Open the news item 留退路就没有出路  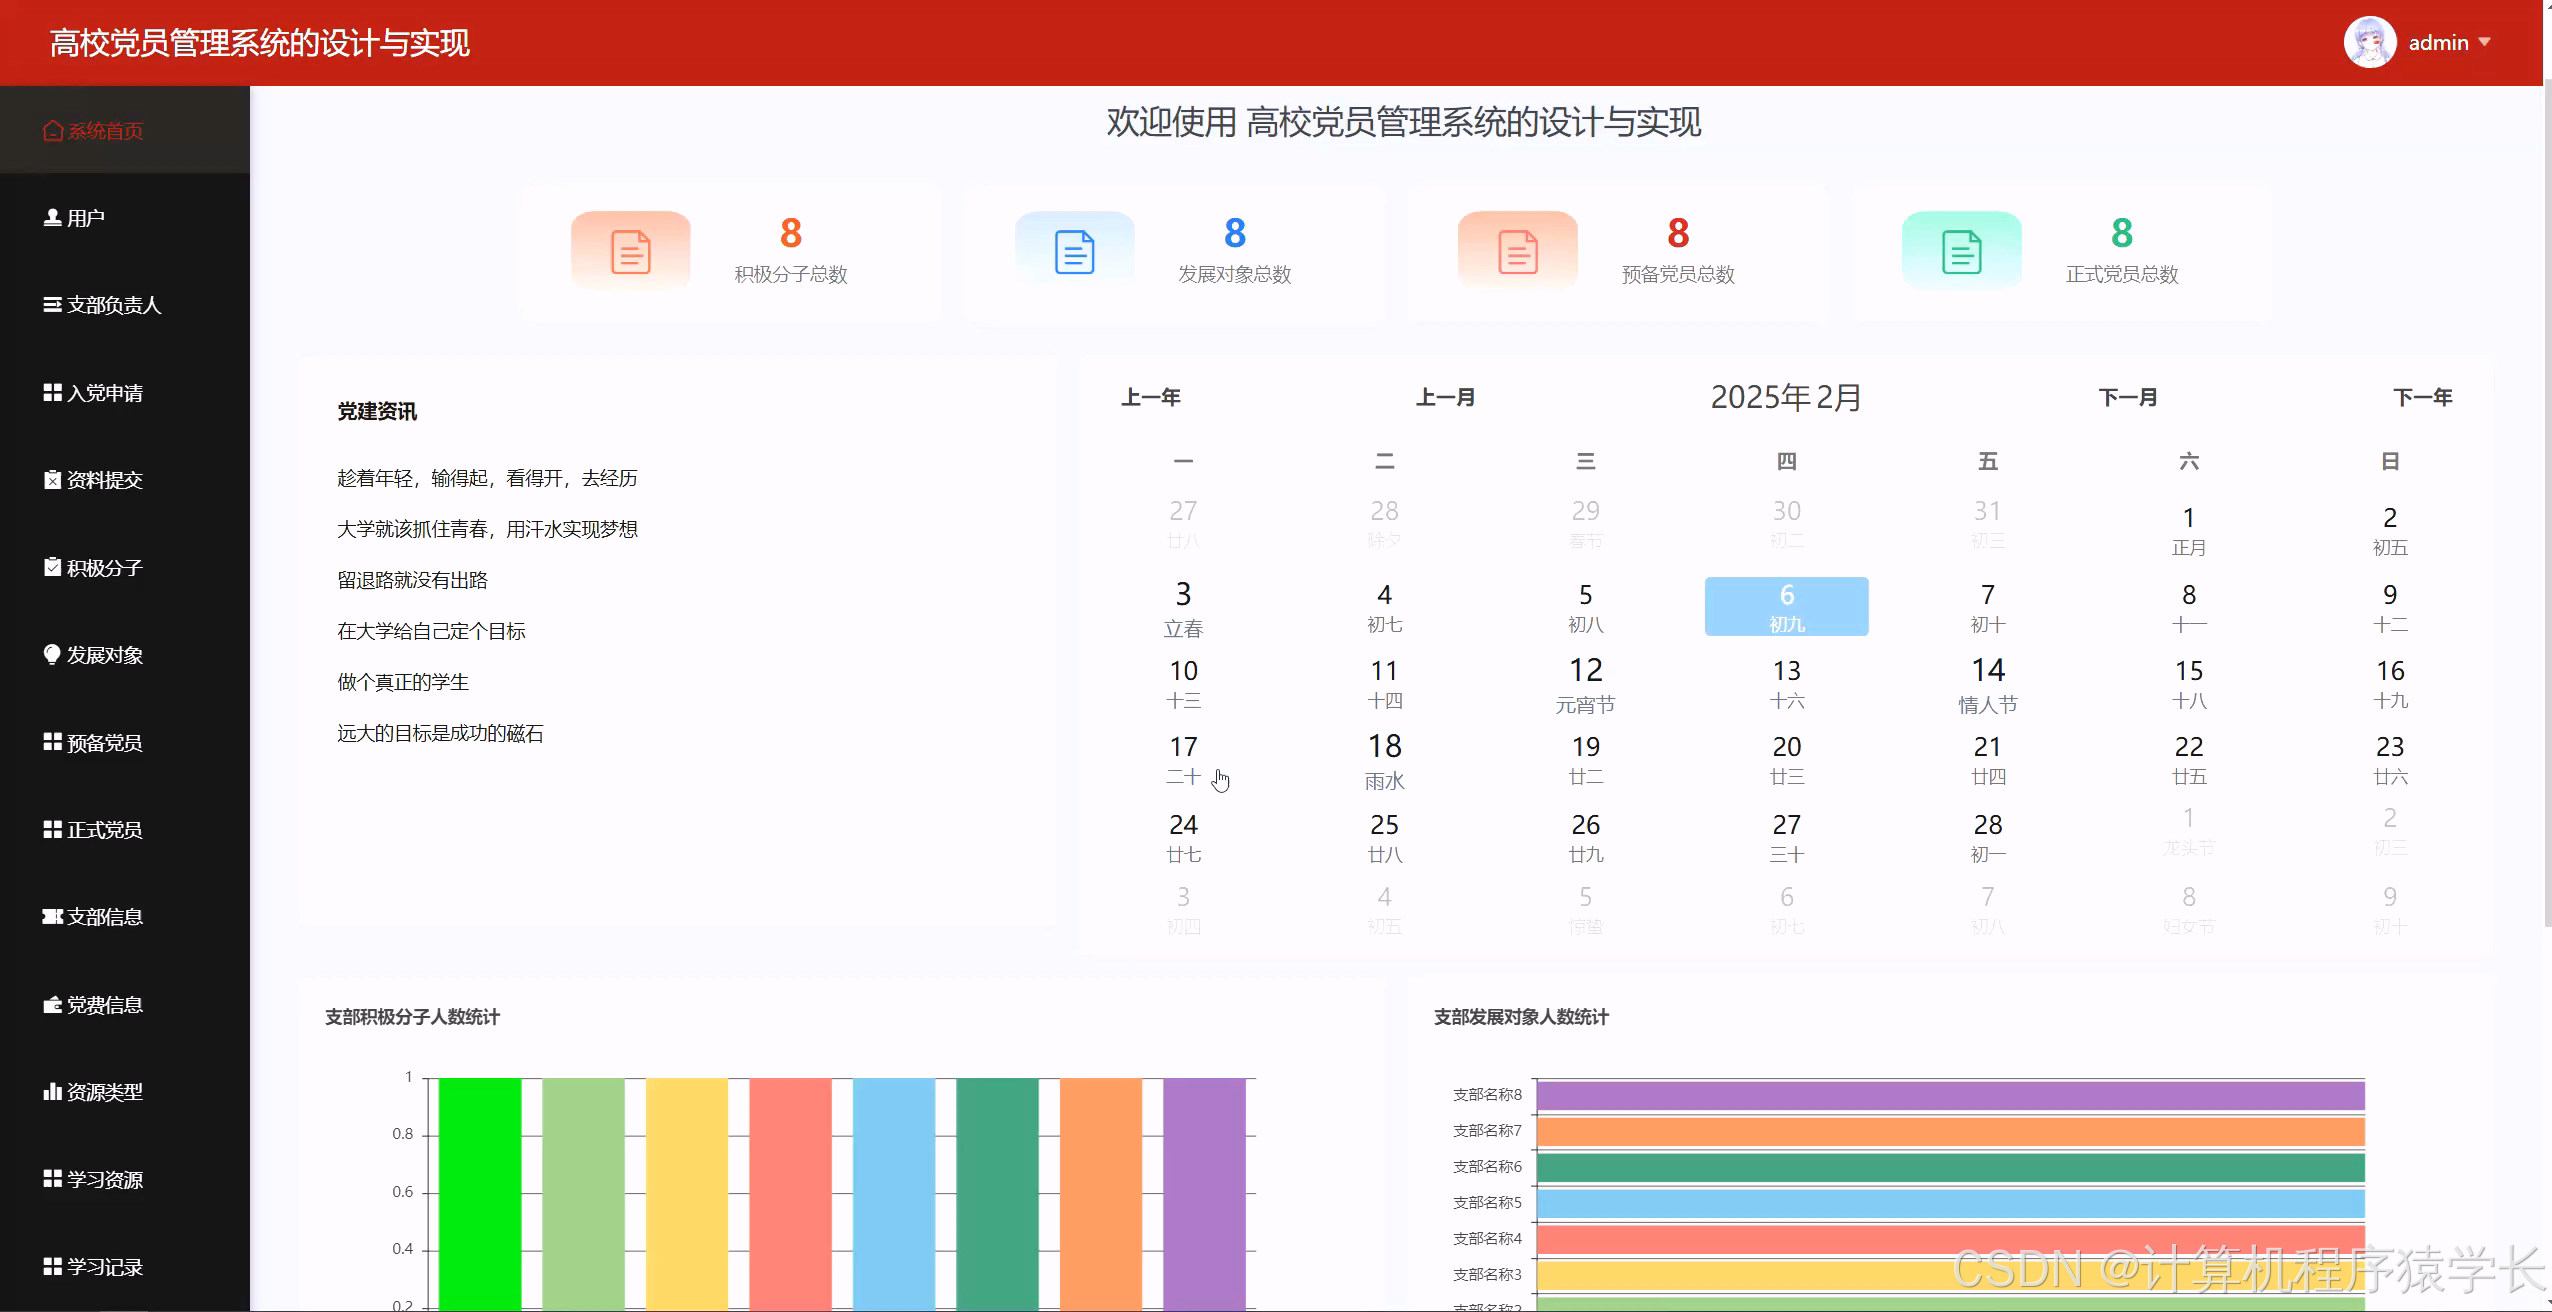point(412,580)
